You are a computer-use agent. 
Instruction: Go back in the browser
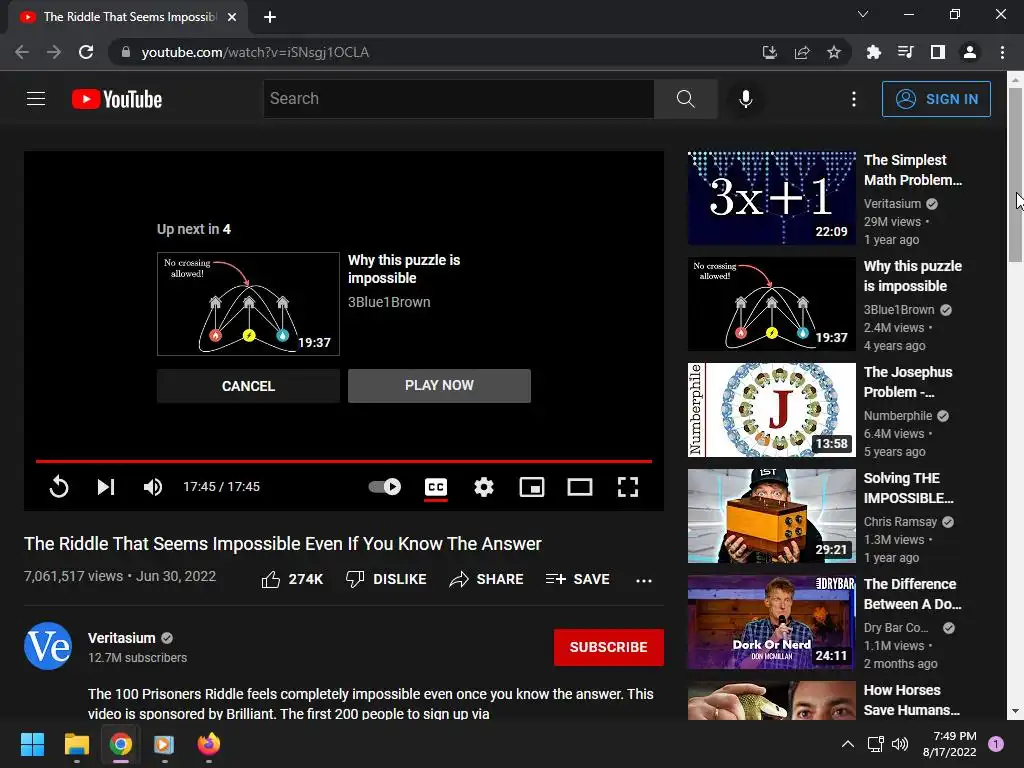[x=22, y=52]
